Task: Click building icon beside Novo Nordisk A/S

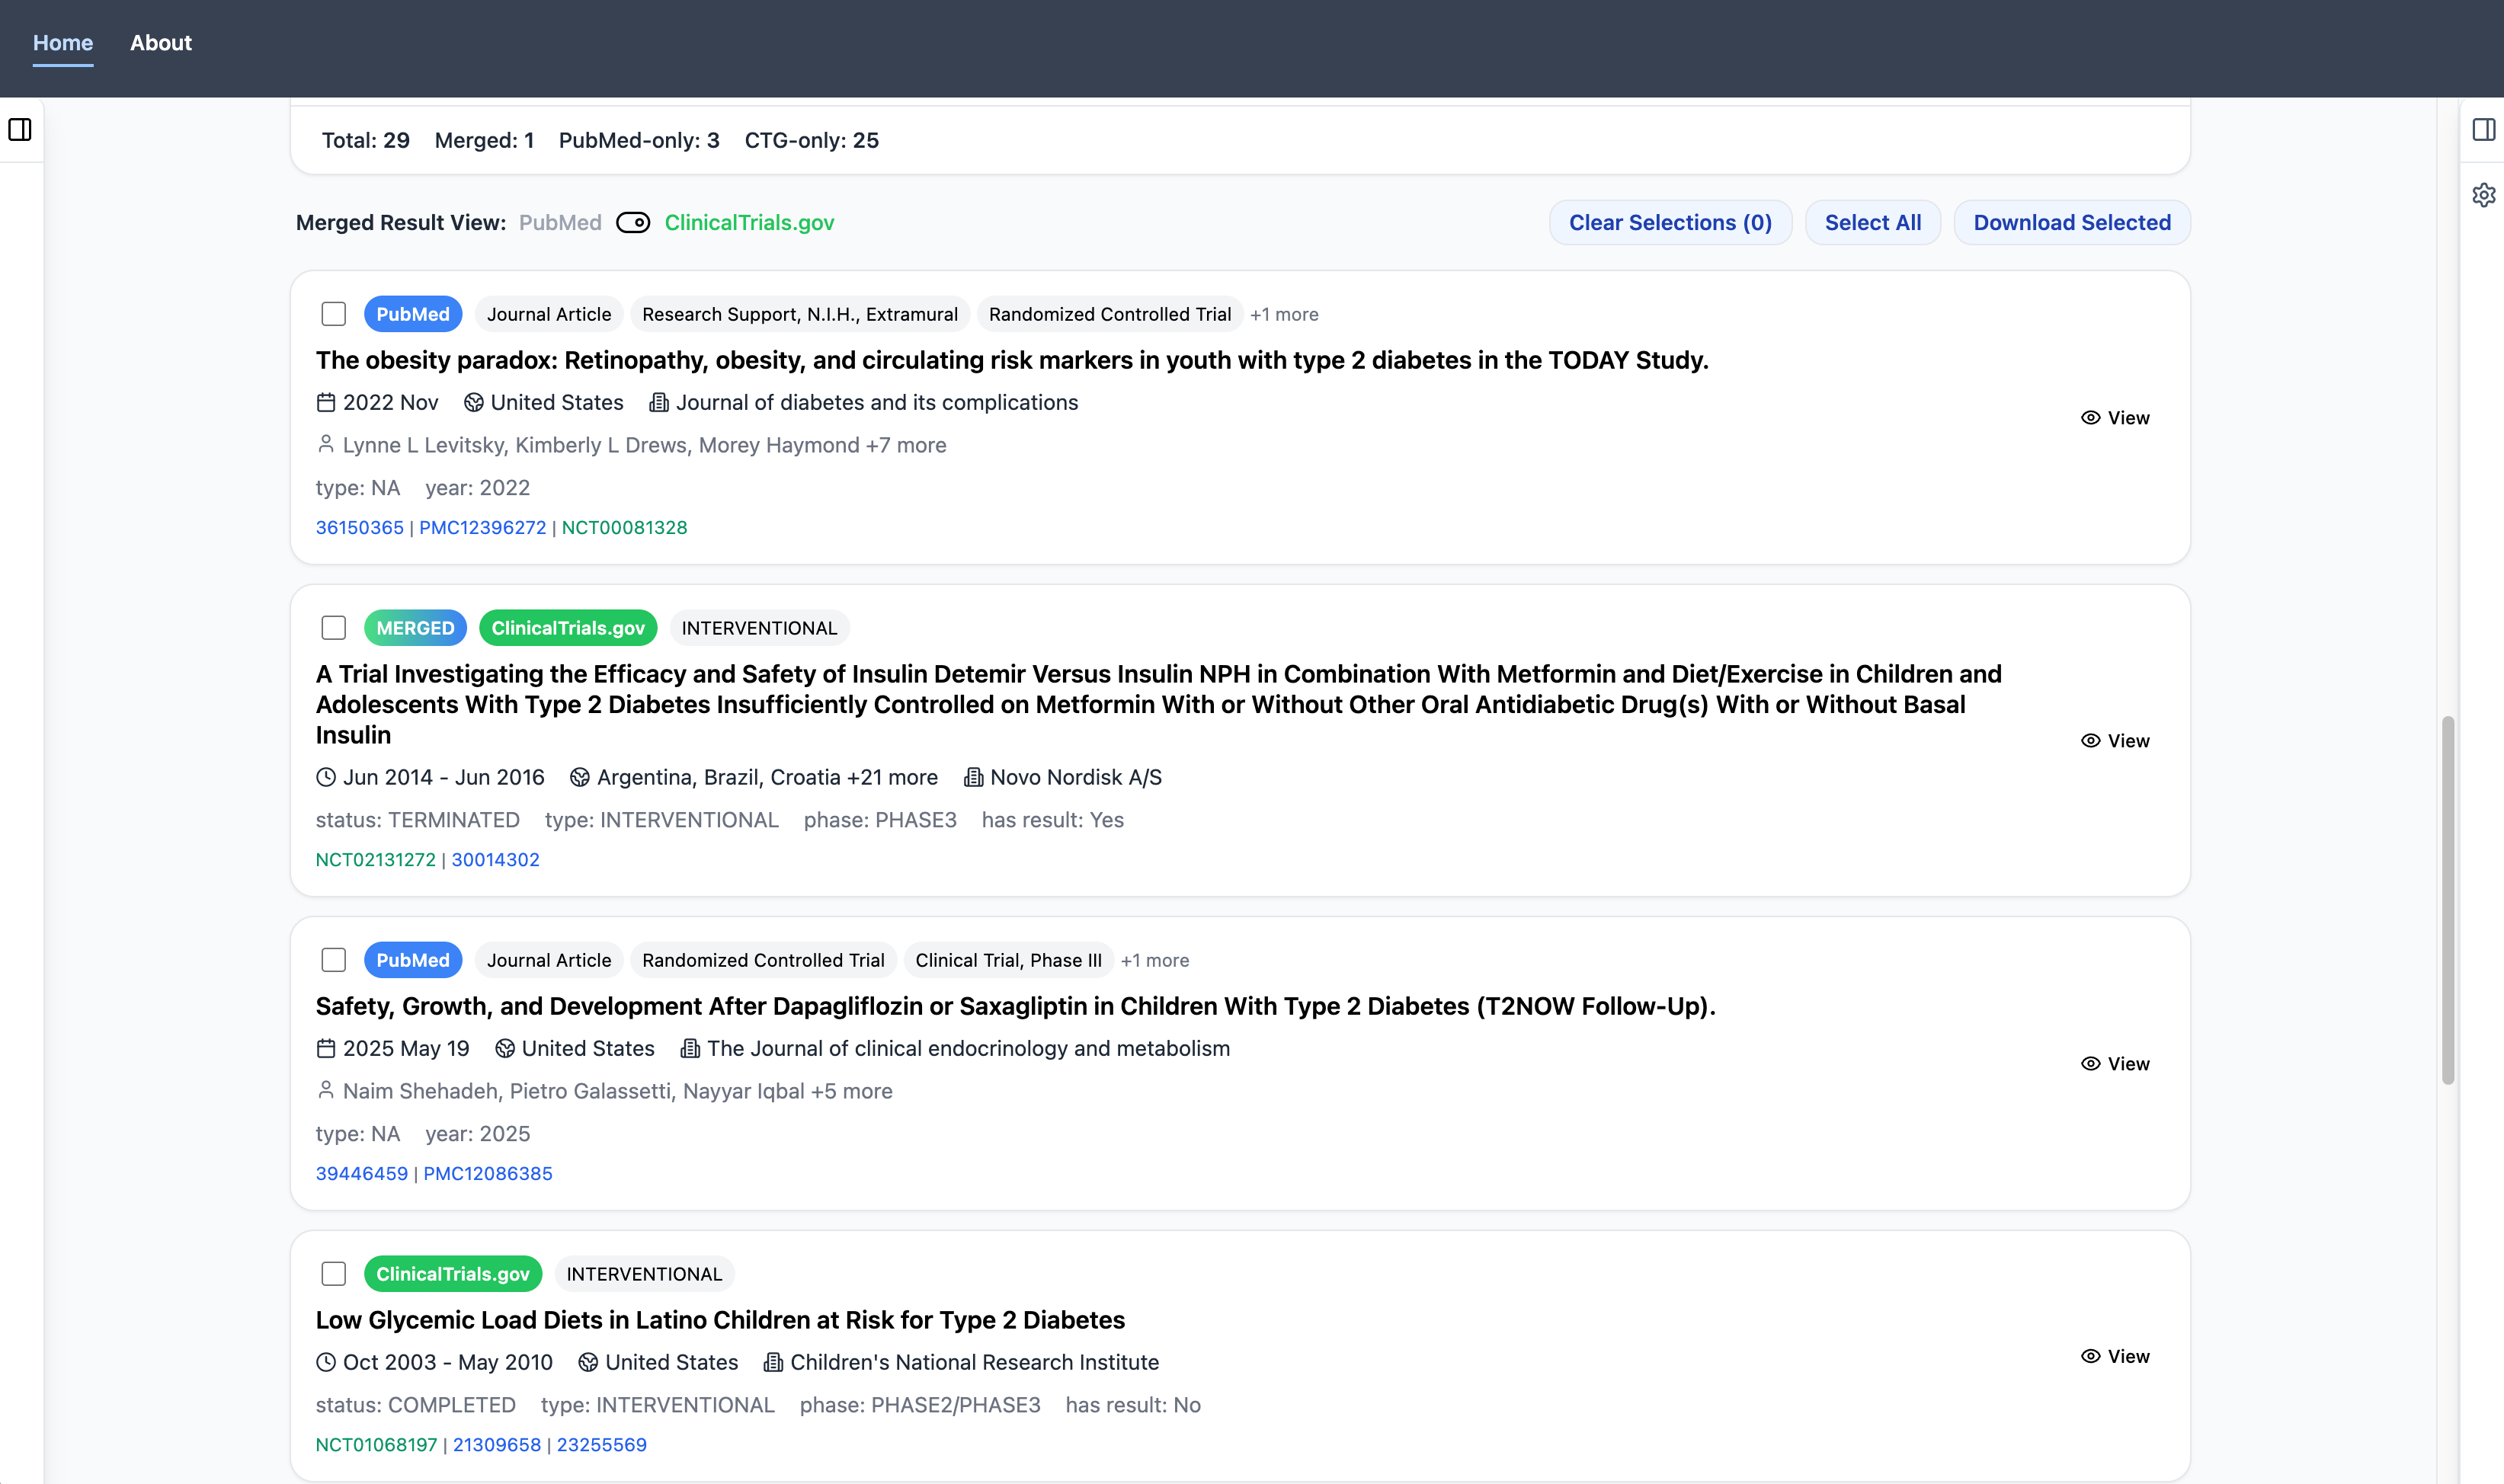Action: coord(973,778)
